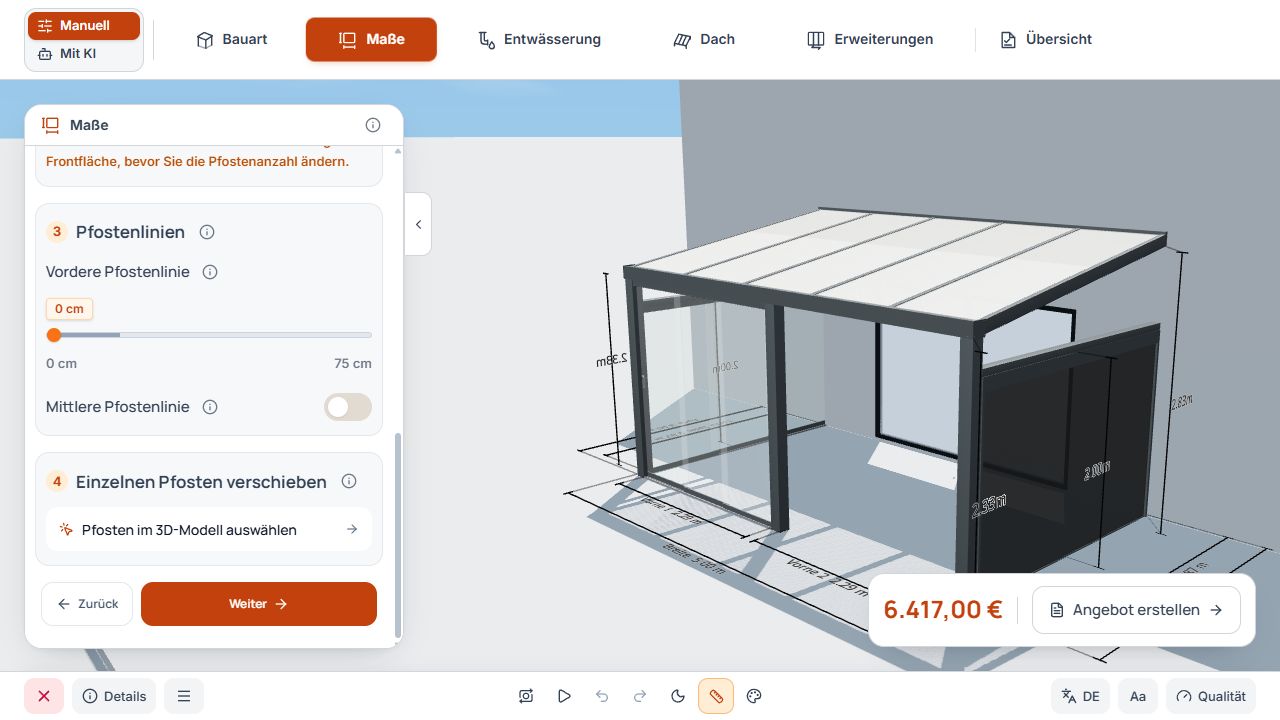1280x720 pixels.
Task: Click the Zurück button
Action: pos(87,604)
